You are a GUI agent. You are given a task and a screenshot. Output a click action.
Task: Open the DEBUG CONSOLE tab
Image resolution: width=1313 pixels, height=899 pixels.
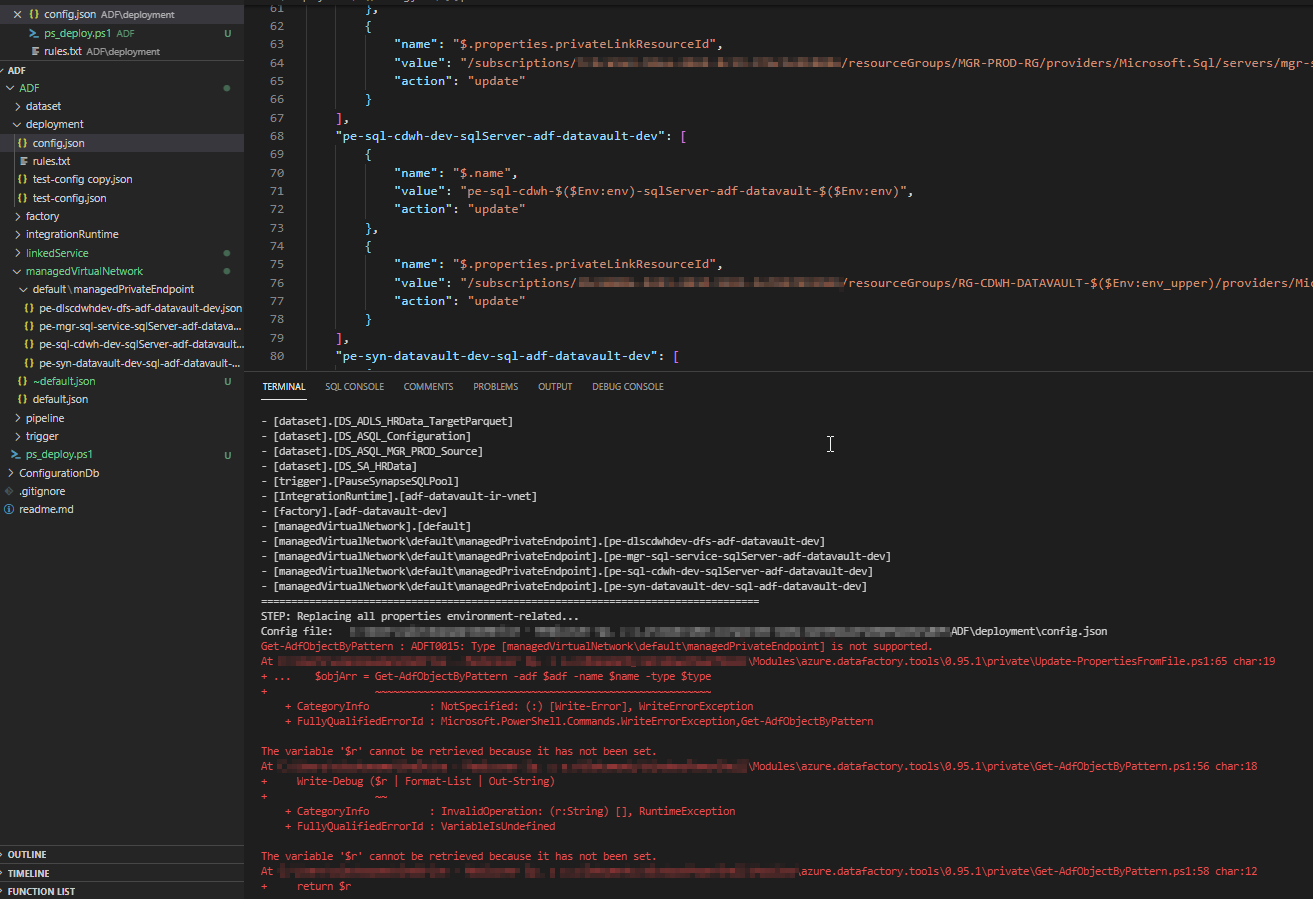627,386
